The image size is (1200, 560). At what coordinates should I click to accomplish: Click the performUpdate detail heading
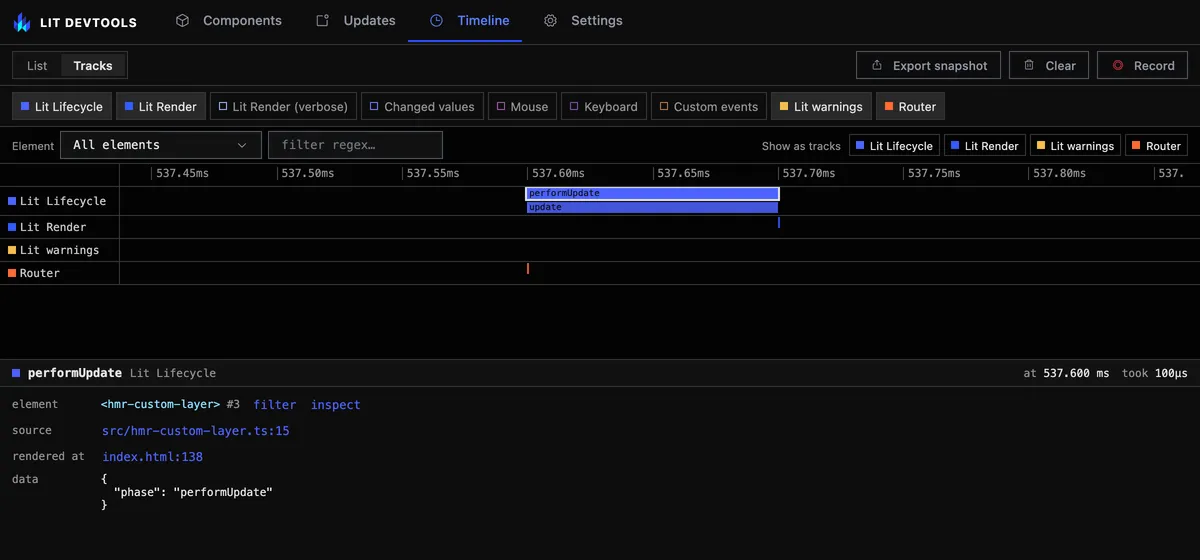[75, 373]
